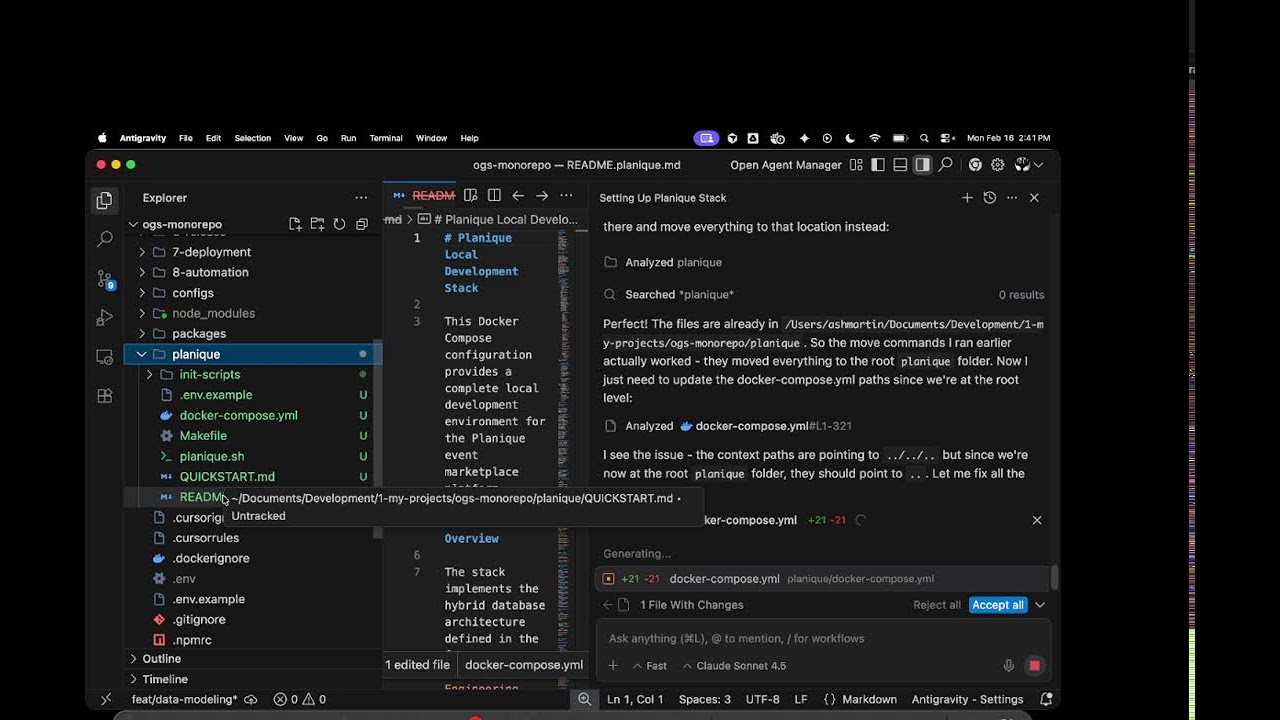This screenshot has height=720, width=1280.
Task: Open markdown preview to the side
Action: 471,196
